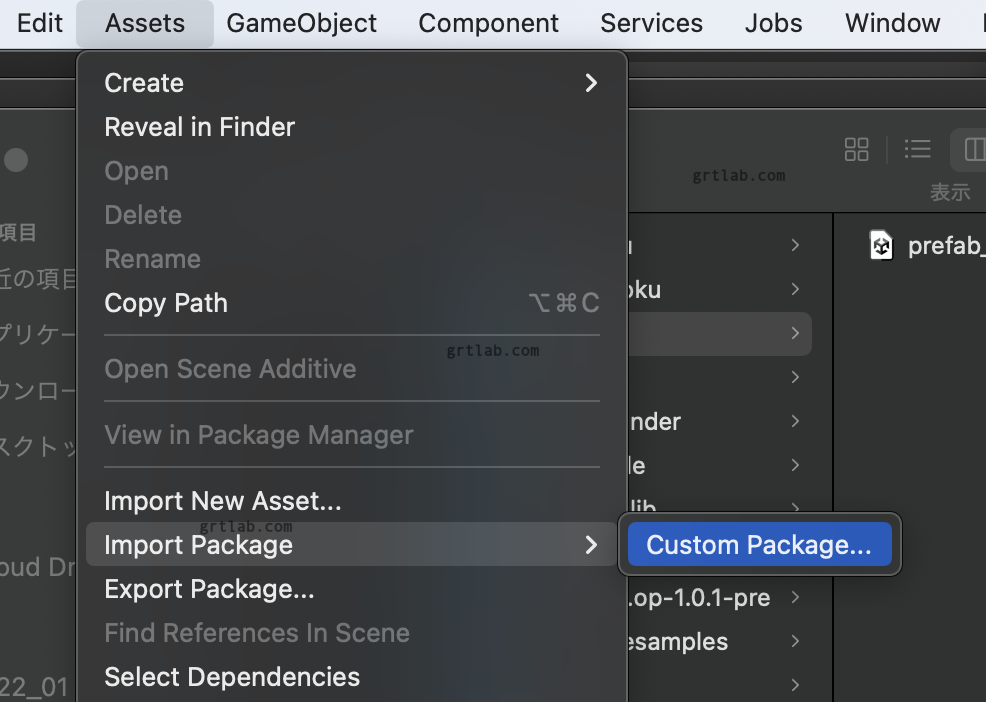Screen dimensions: 986x702
Task: Click the prefab_ Unity asset icon
Action: pyautogui.click(x=881, y=245)
